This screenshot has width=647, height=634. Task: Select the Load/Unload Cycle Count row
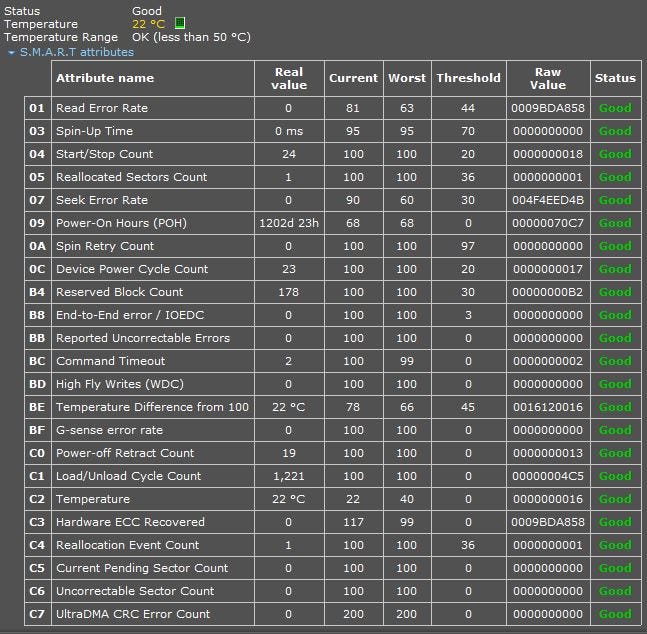[128, 476]
